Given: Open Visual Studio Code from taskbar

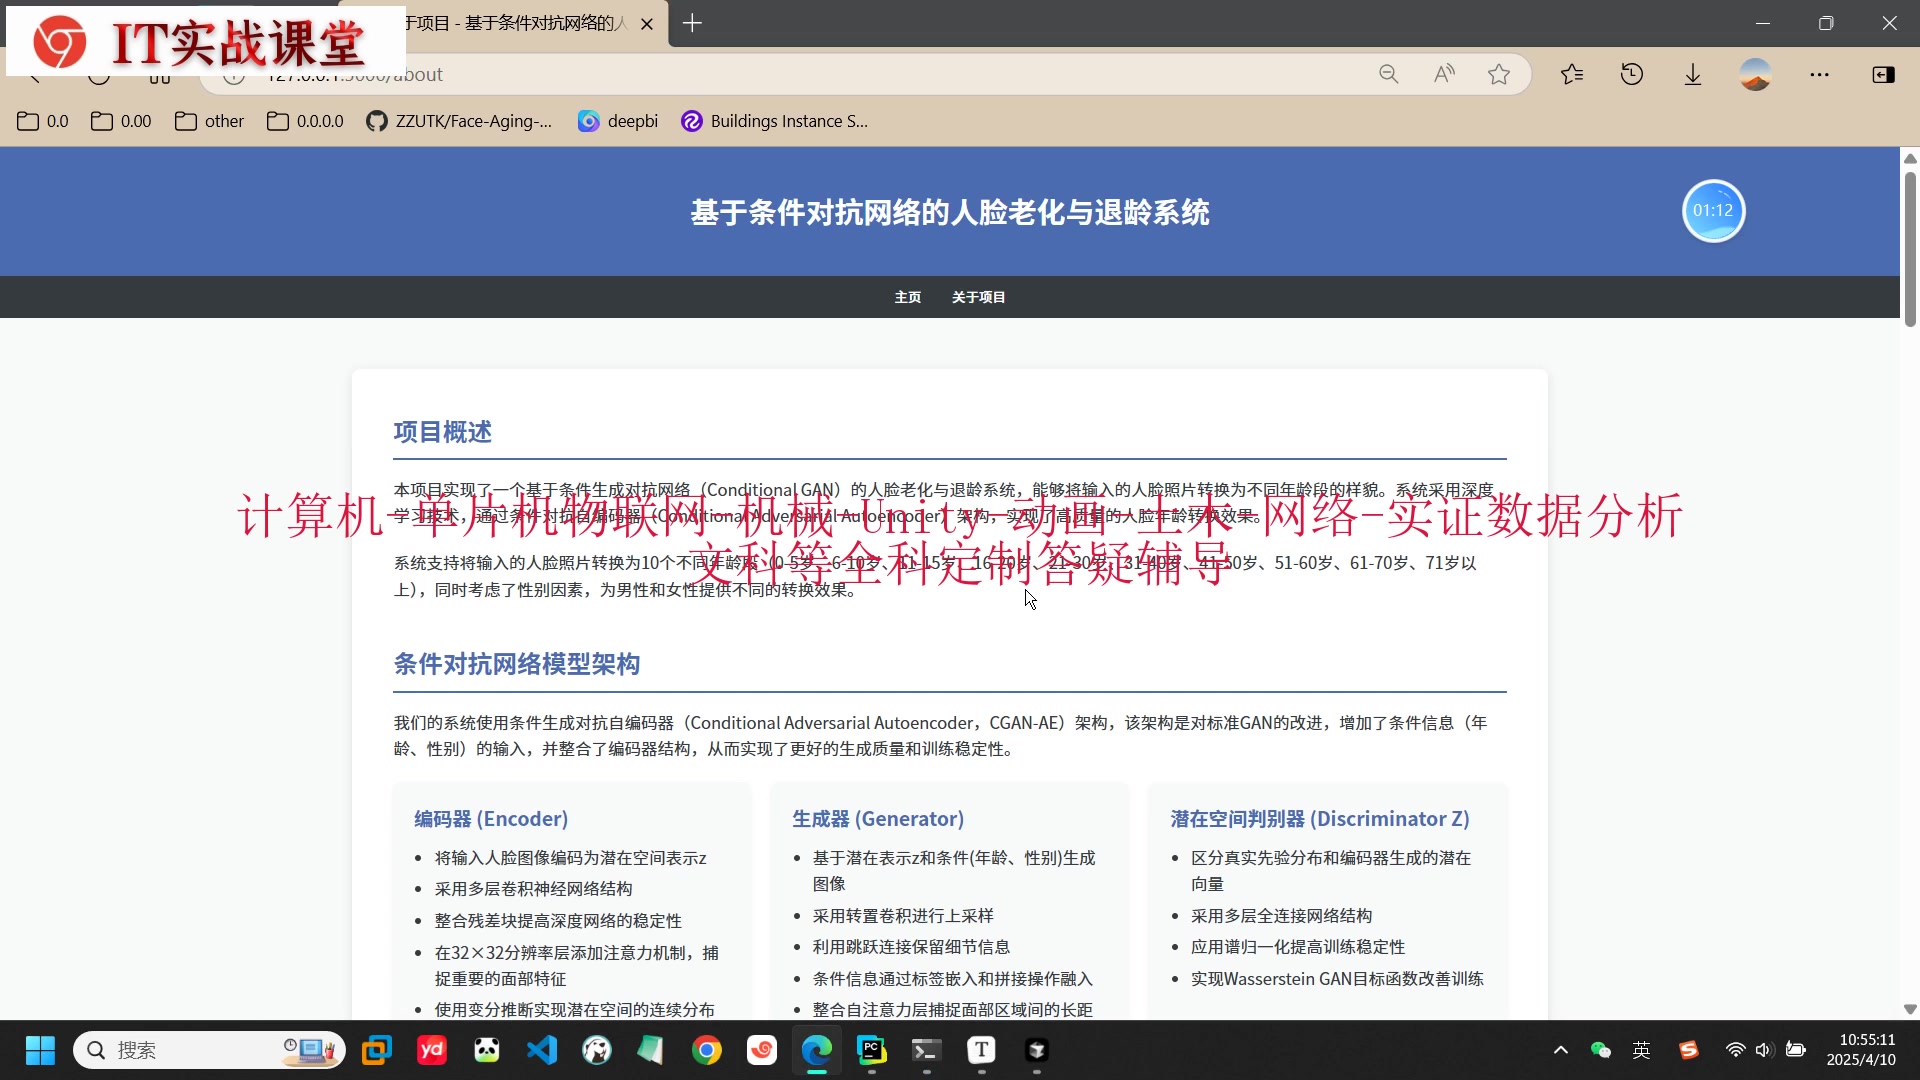Looking at the screenshot, I should tap(542, 1050).
